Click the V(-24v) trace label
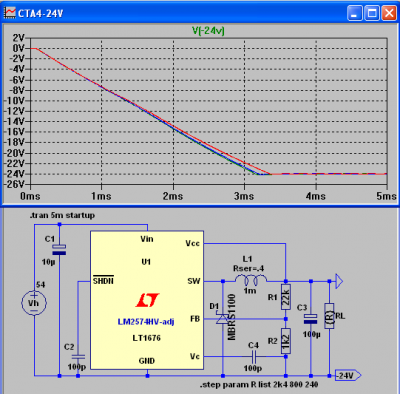Viewport: 400px width, 394px height. (208, 31)
